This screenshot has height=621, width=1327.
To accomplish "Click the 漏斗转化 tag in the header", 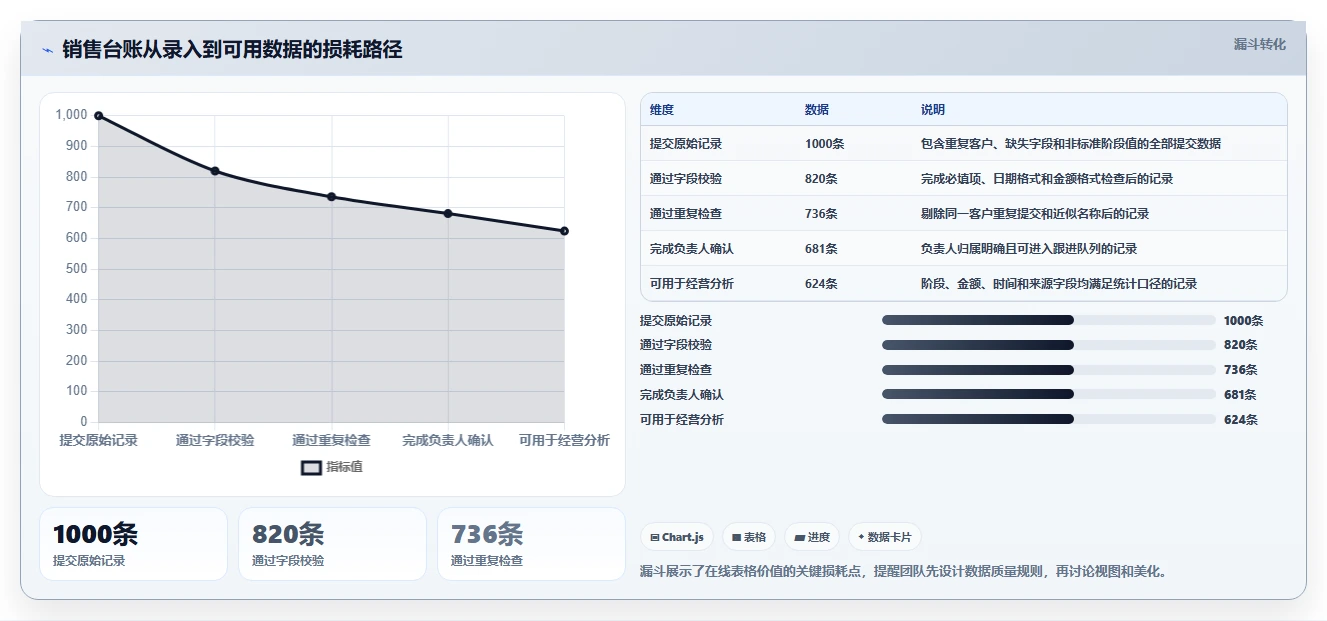I will coord(1259,45).
